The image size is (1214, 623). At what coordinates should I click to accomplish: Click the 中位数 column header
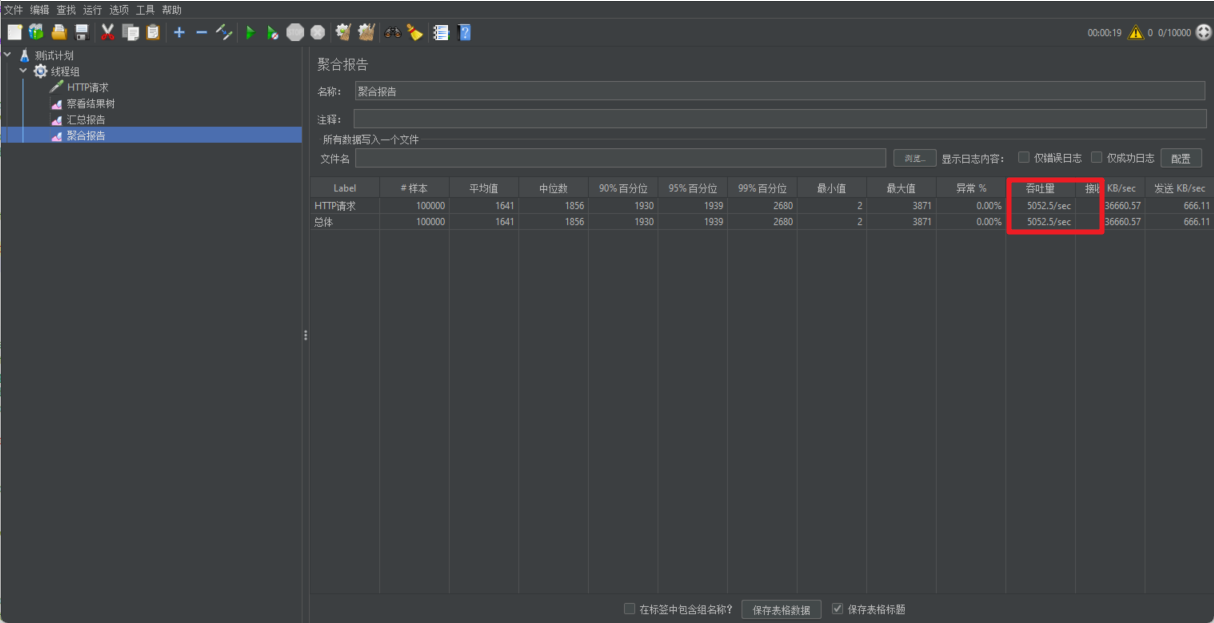click(553, 188)
